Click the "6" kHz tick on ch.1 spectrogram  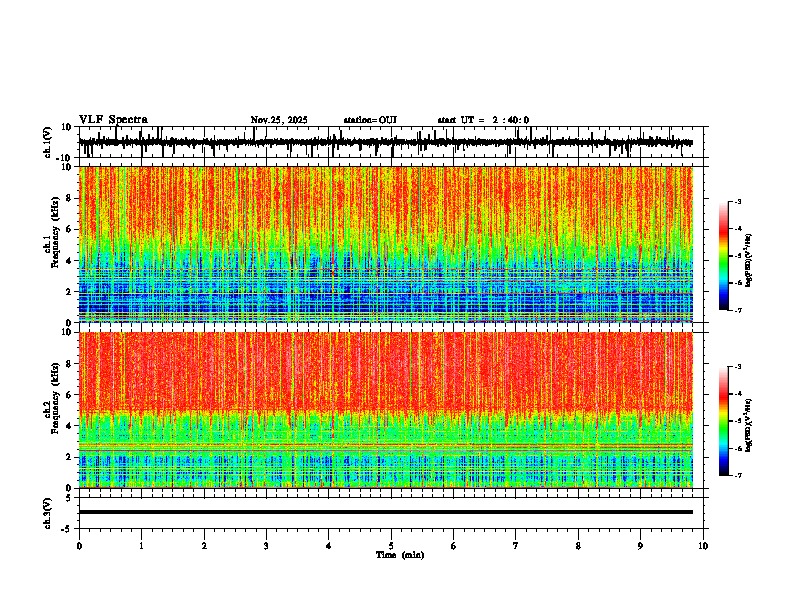69,230
